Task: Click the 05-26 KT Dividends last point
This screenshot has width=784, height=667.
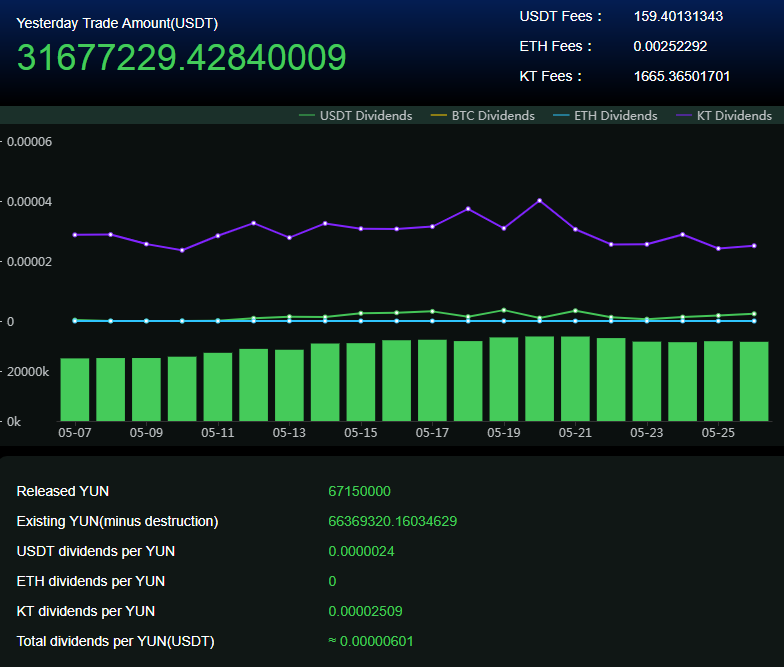Action: (754, 246)
